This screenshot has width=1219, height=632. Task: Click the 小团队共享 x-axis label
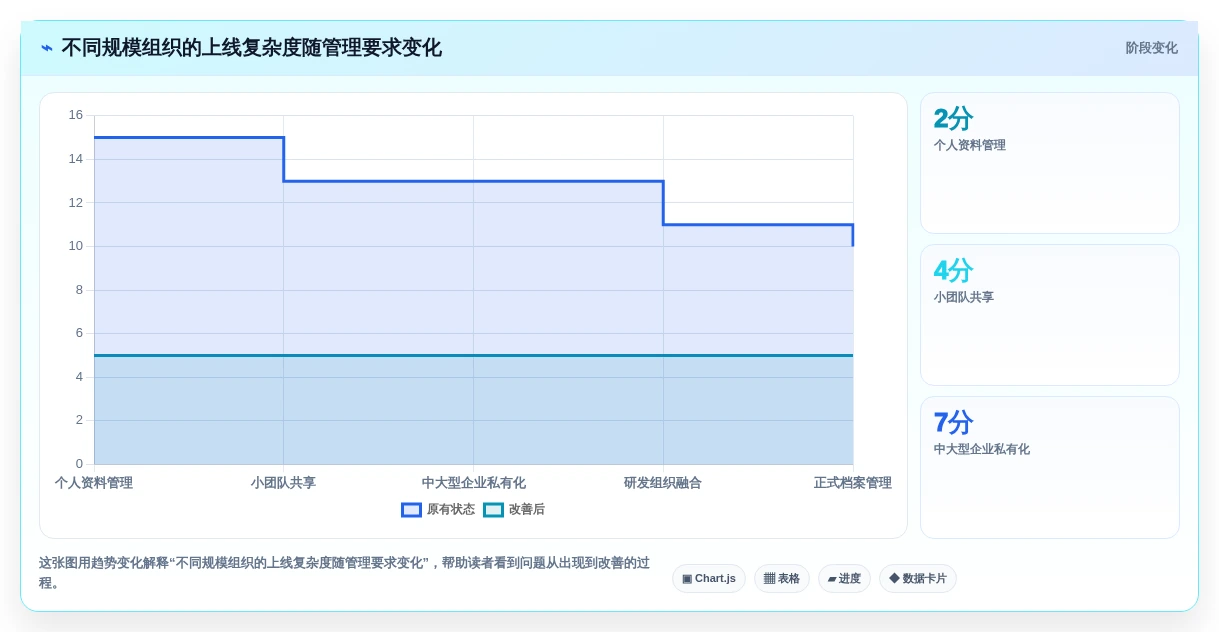coord(283,483)
